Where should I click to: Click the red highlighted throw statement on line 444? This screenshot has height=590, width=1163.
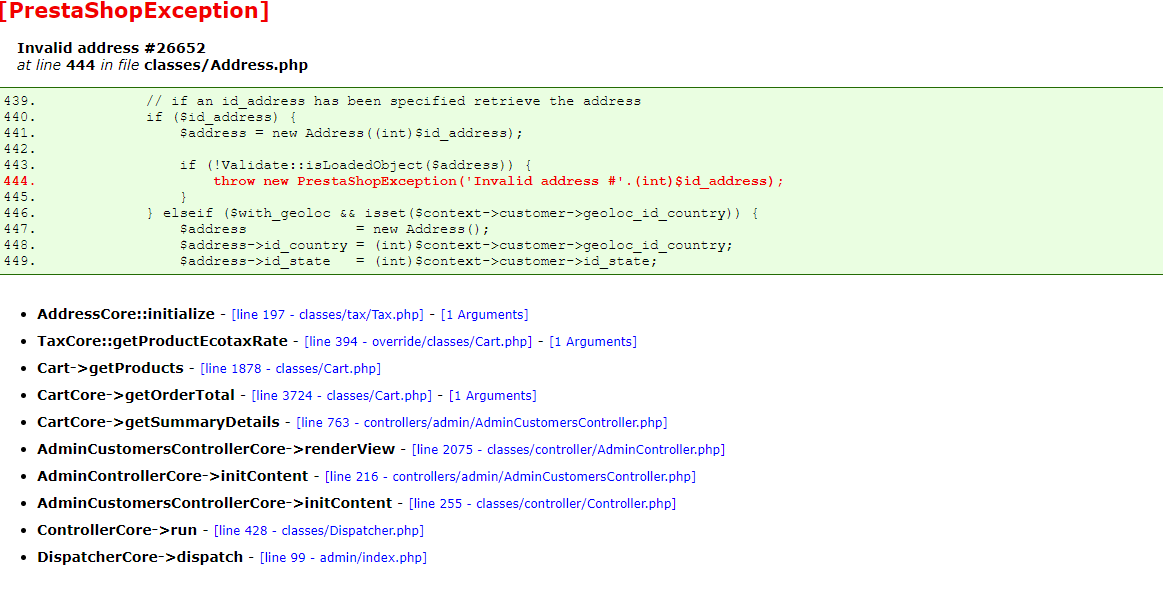[x=498, y=181]
